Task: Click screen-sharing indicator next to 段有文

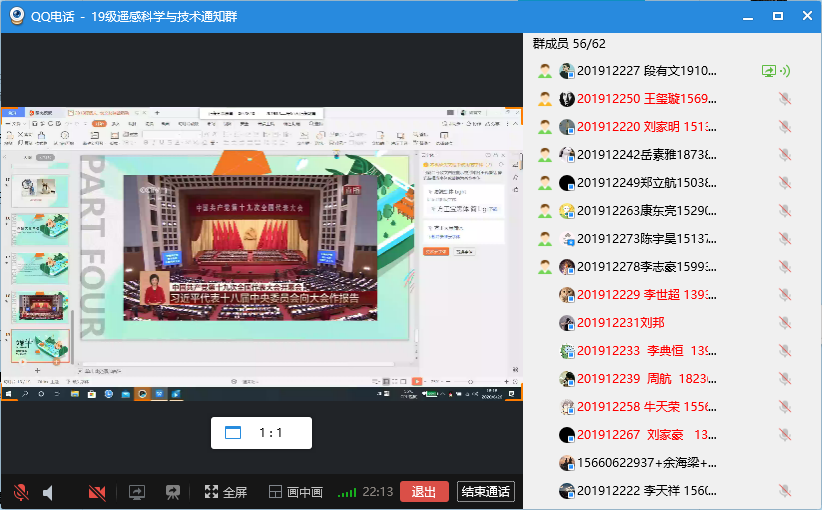Action: (x=769, y=71)
